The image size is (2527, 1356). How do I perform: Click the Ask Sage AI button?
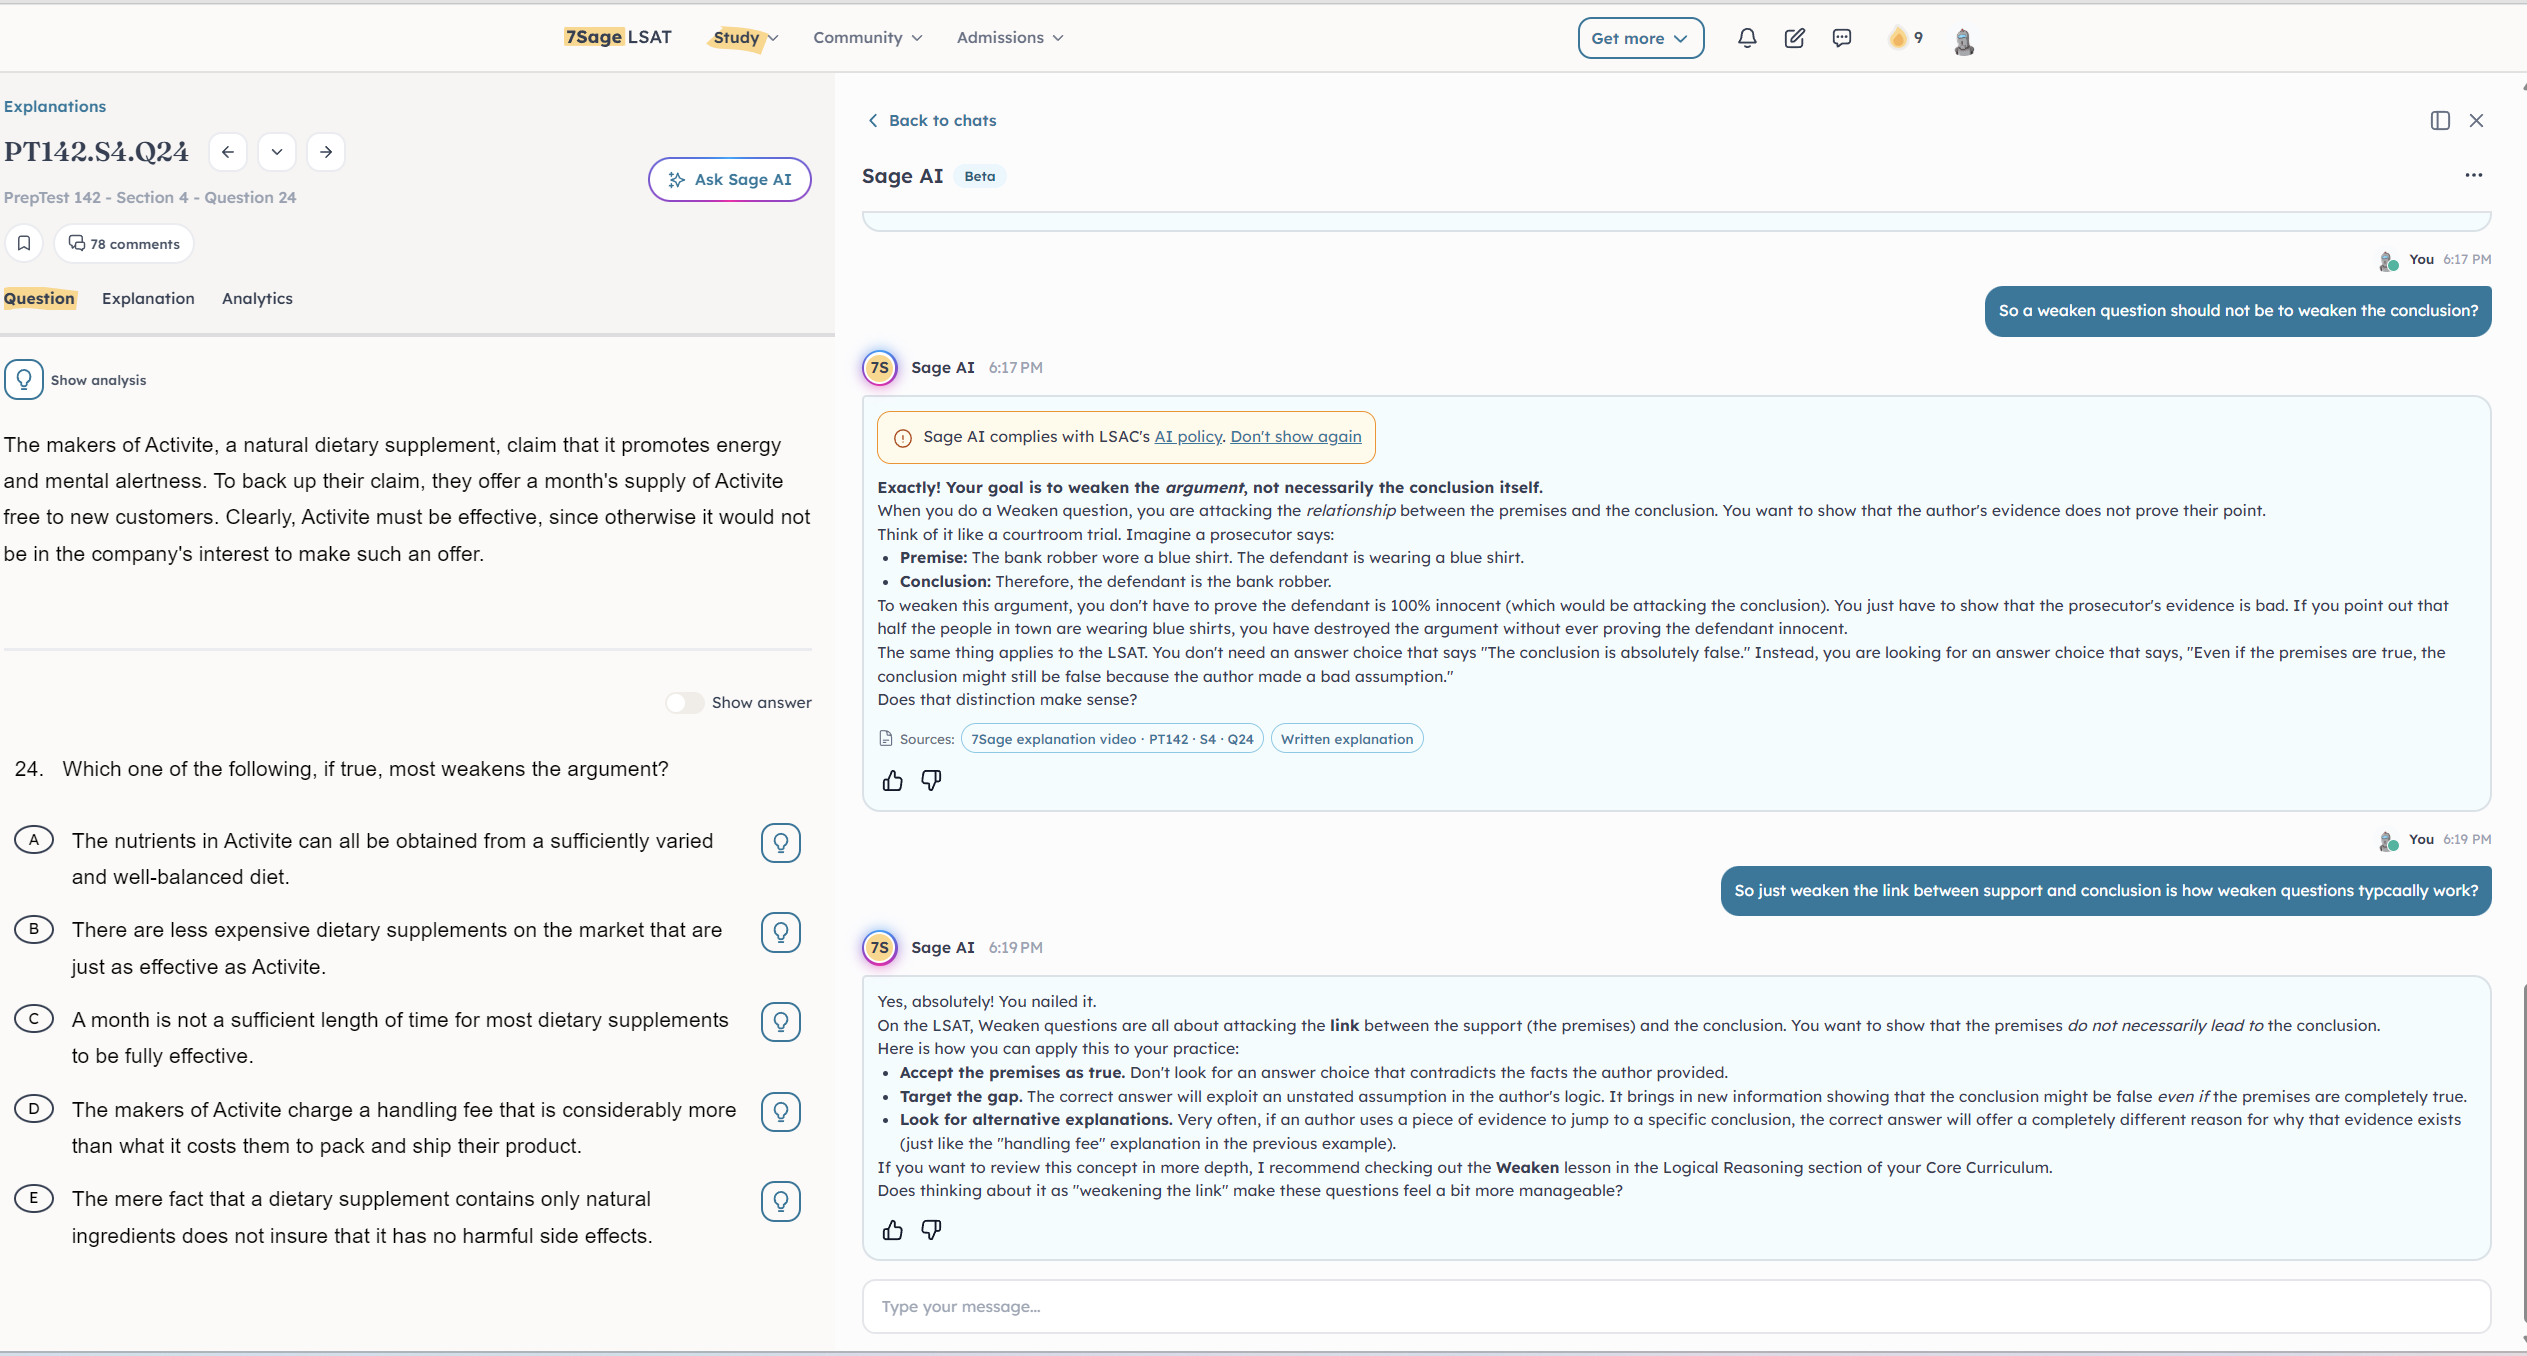coord(730,179)
